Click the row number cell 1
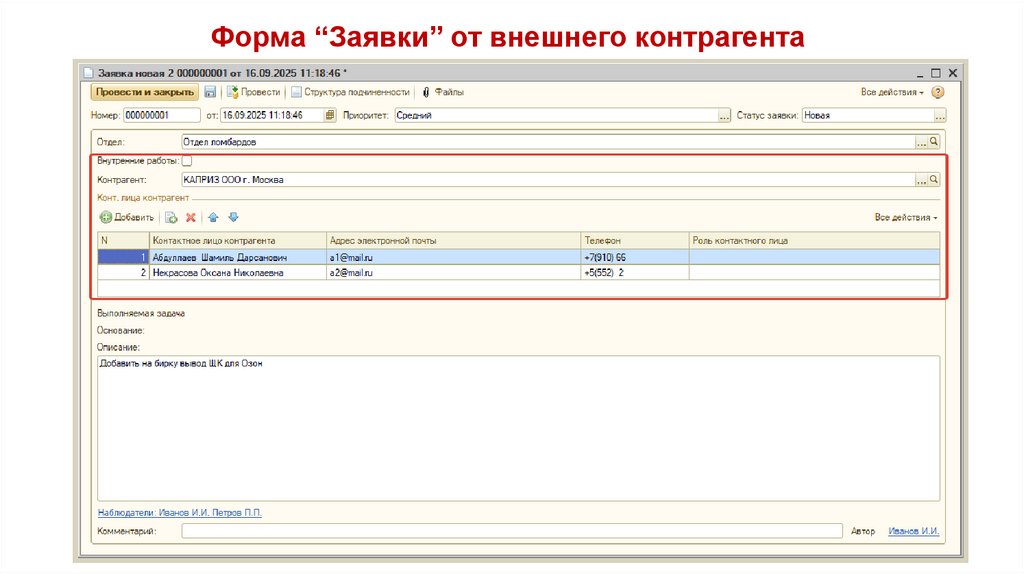The height and width of the screenshot is (574, 1024). pyautogui.click(x=123, y=257)
